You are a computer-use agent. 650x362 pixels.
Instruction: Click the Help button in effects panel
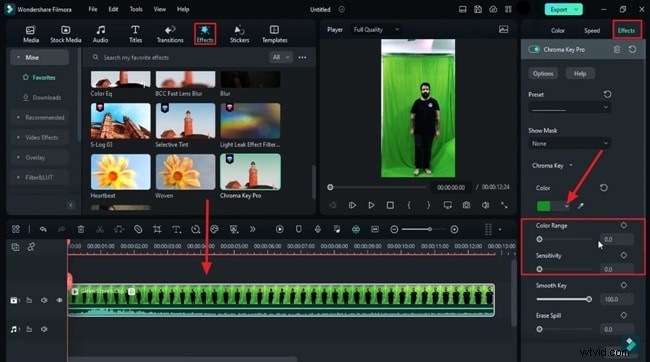pyautogui.click(x=580, y=73)
